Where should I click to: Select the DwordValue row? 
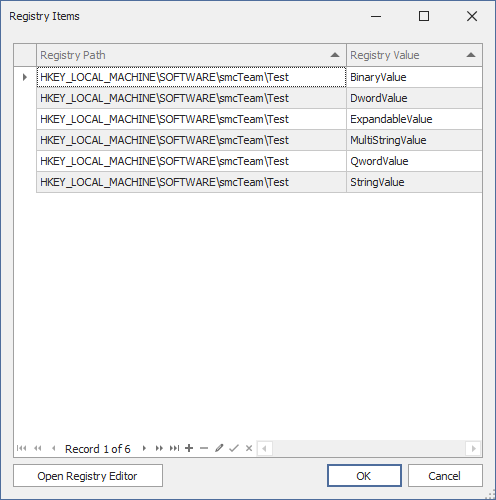point(259,98)
